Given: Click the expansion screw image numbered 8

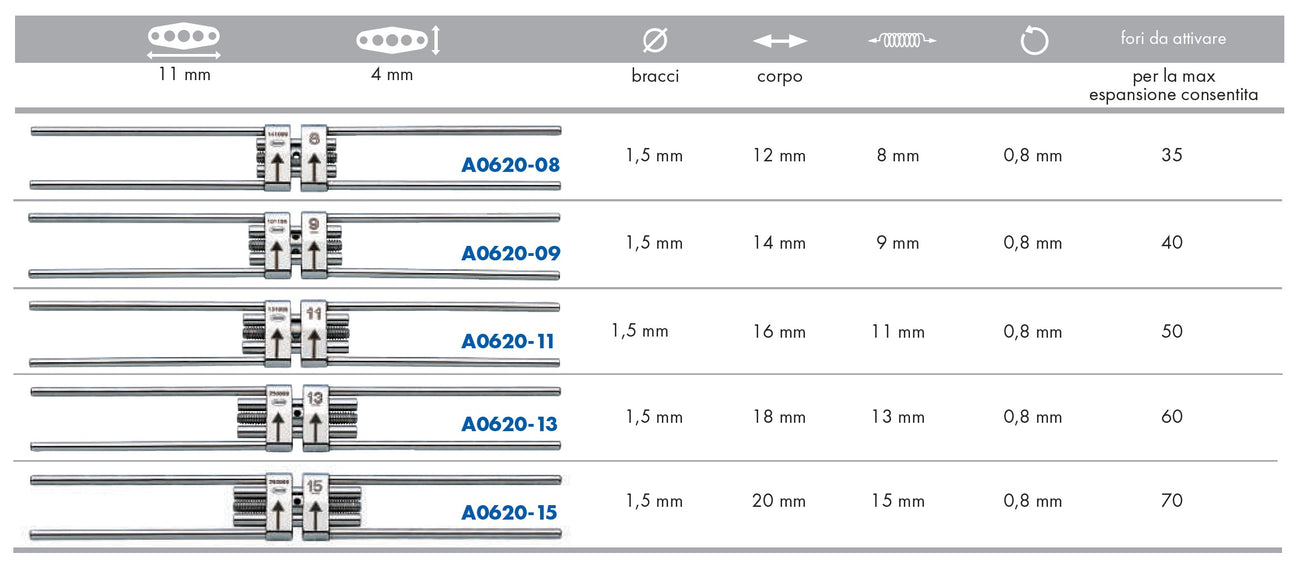Looking at the screenshot, I should click(x=296, y=158).
